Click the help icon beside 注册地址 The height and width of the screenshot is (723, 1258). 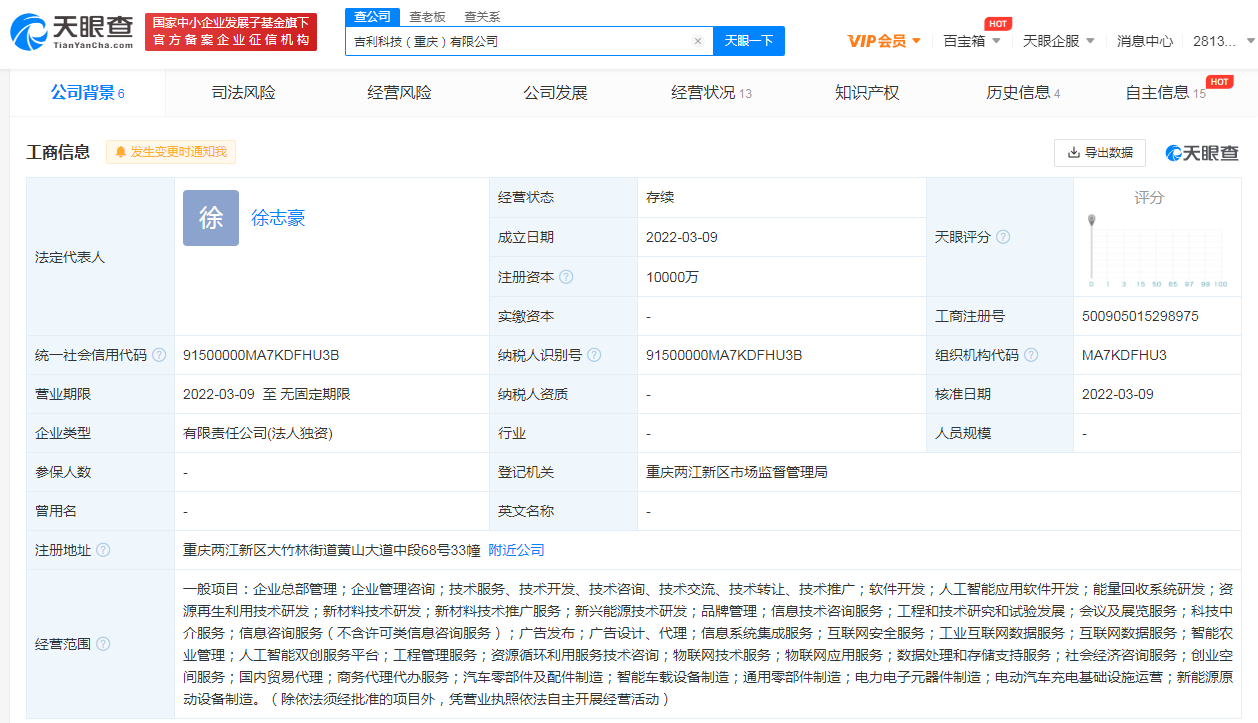coord(103,550)
